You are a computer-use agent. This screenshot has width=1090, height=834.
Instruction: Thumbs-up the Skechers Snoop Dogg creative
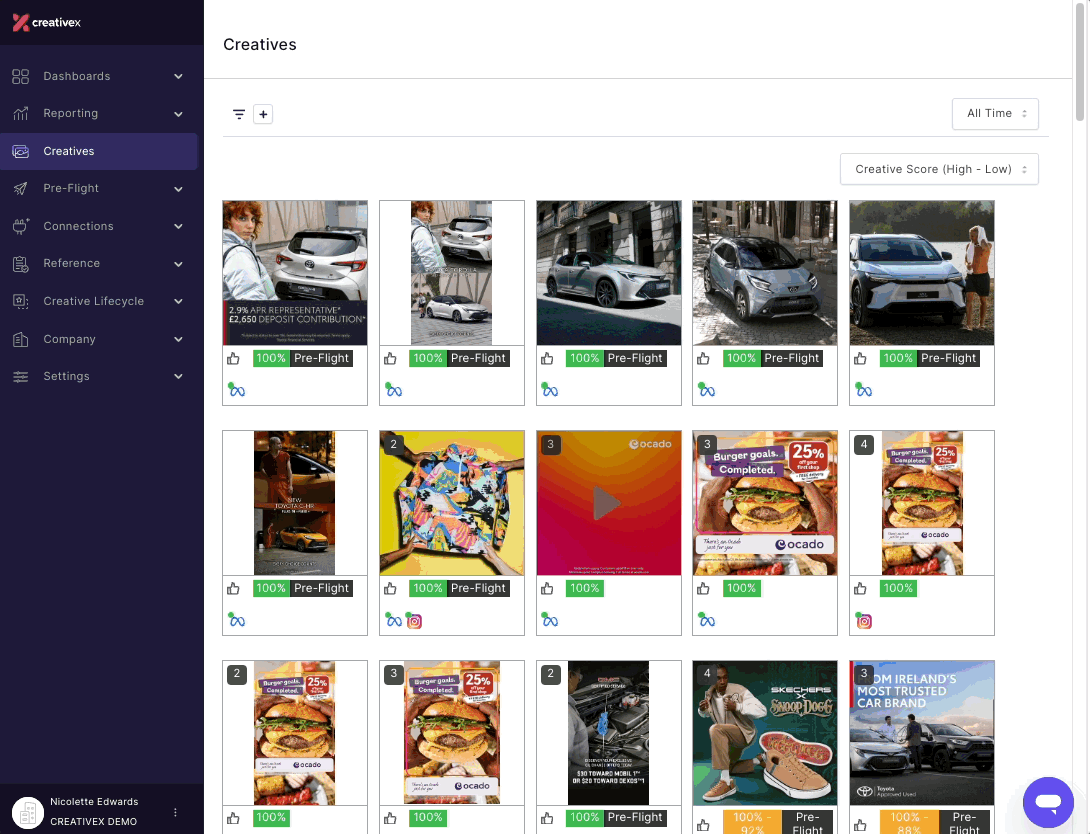[703, 825]
